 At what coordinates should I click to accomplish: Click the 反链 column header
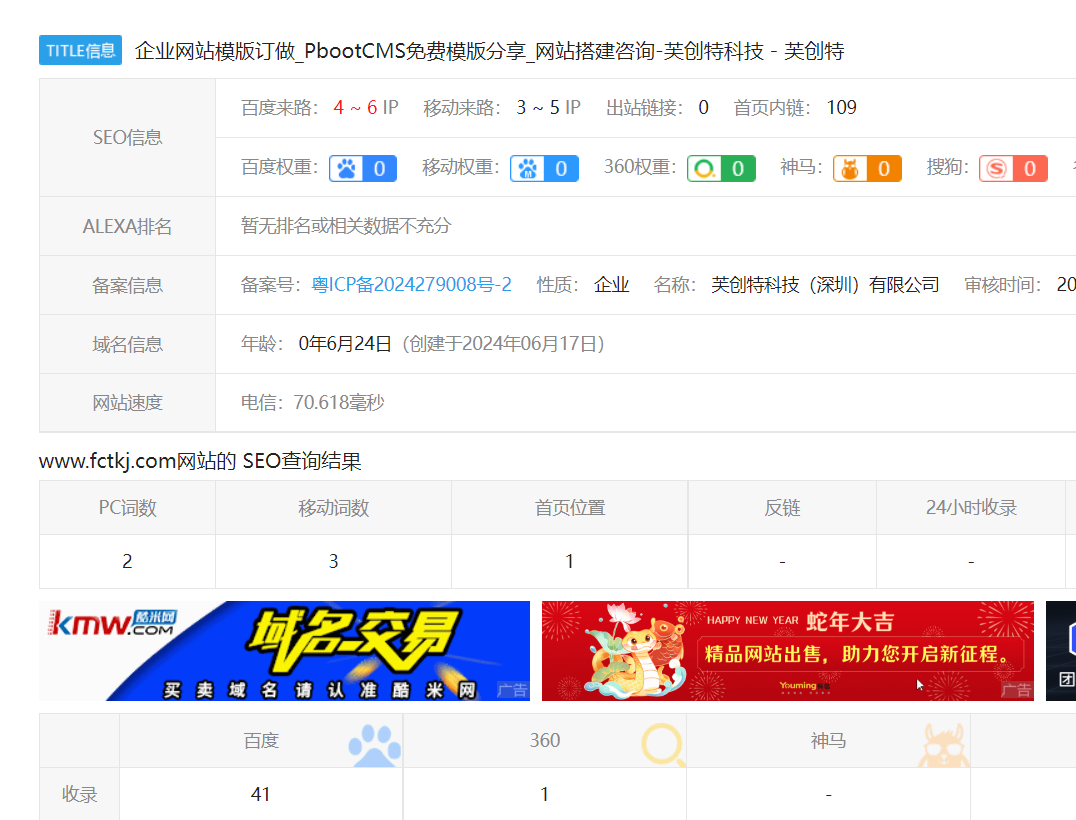782,508
